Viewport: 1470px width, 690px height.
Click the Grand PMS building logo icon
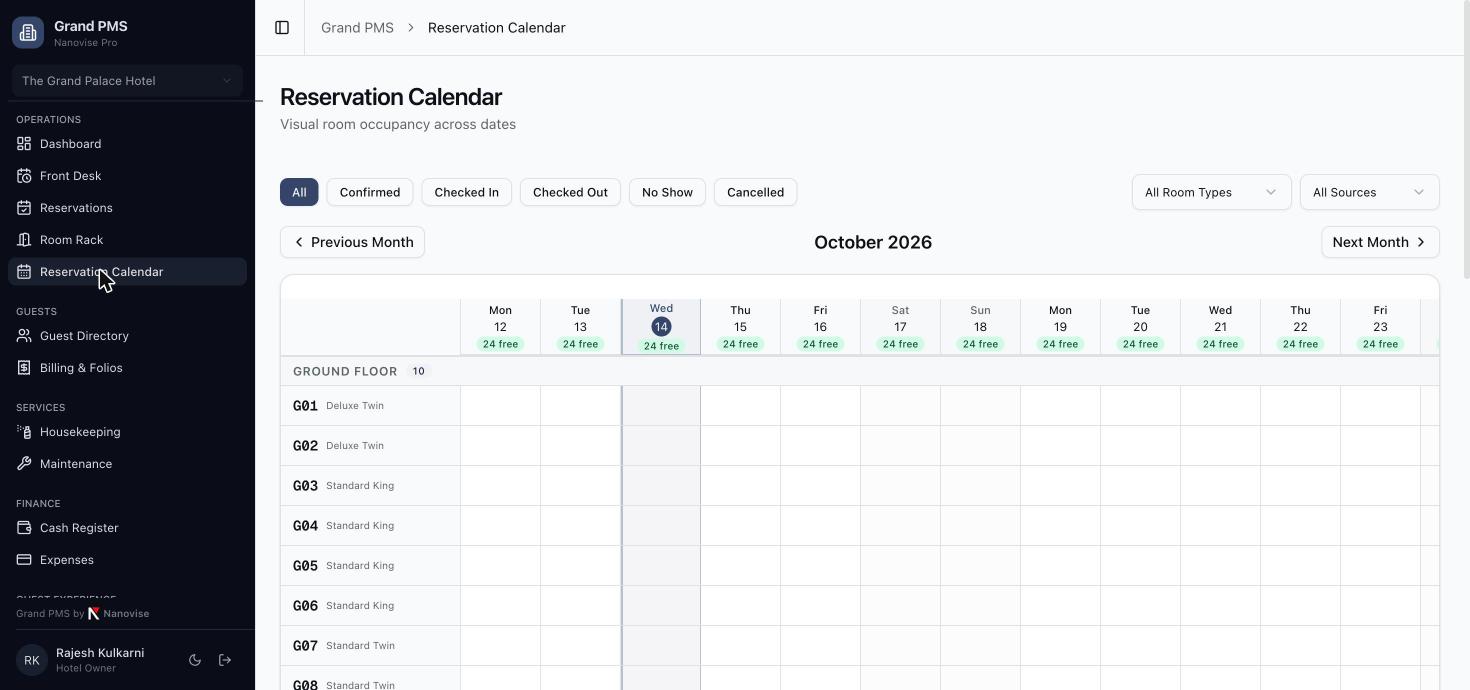point(28,32)
